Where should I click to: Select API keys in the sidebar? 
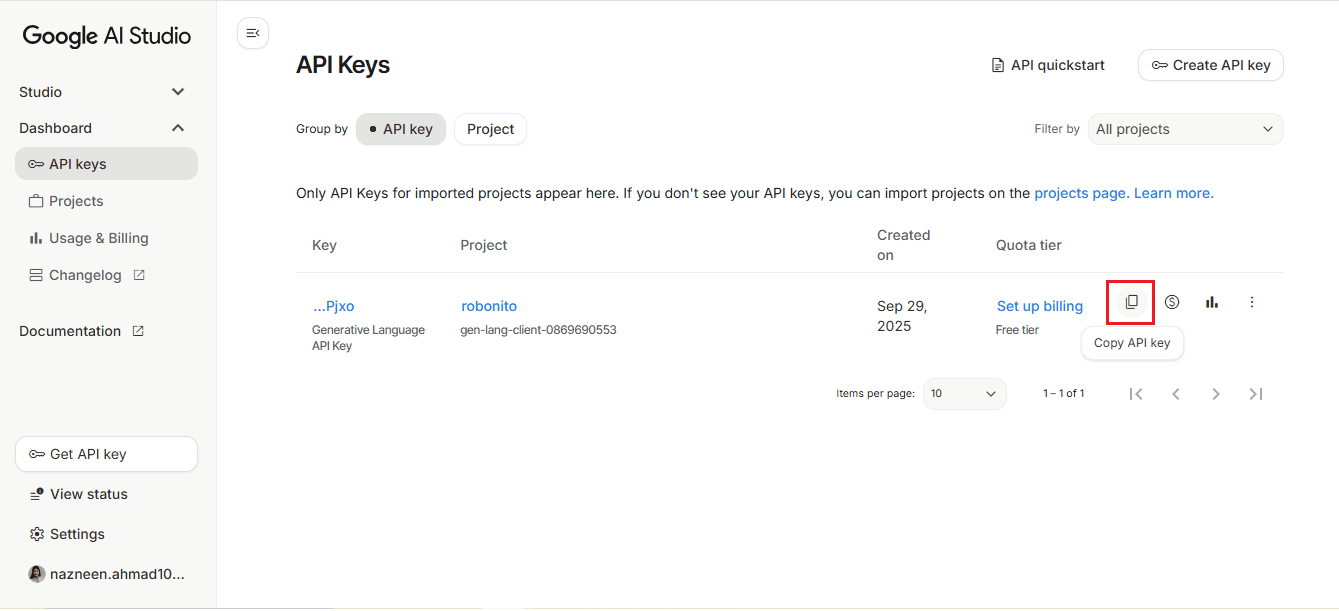[x=106, y=164]
